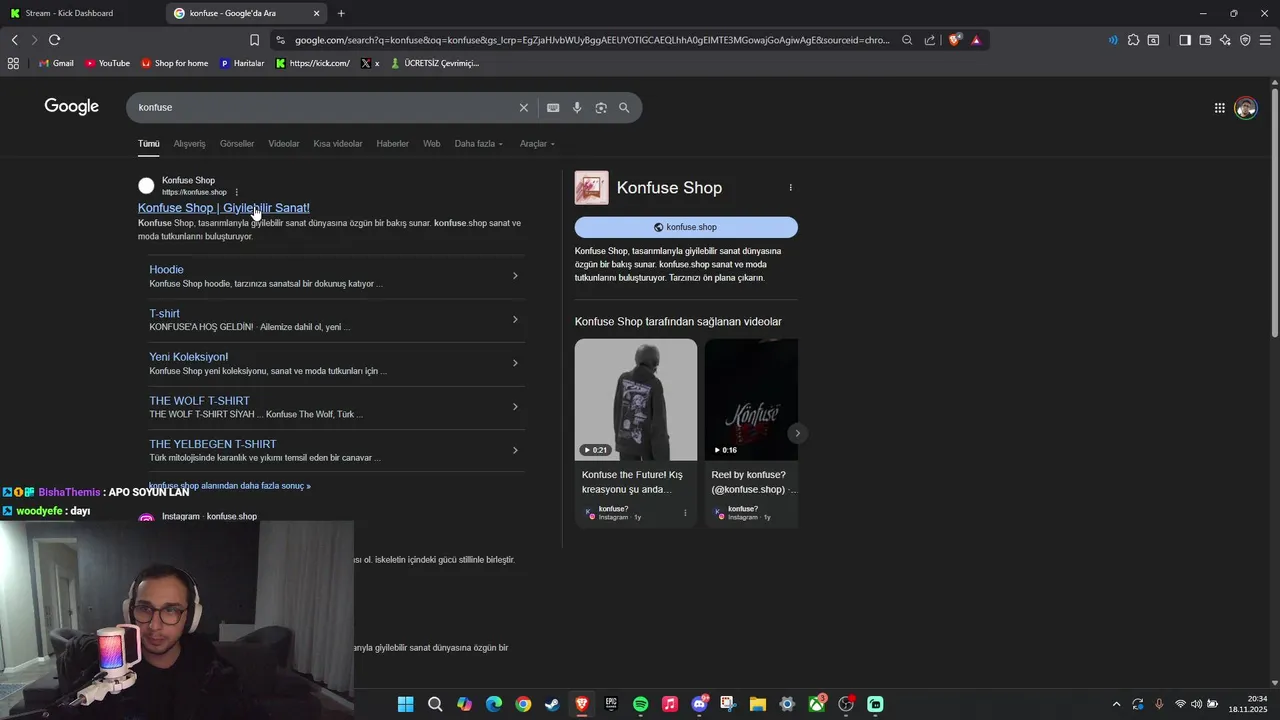The width and height of the screenshot is (1280, 720).
Task: Launch Epic Games from the taskbar
Action: [611, 704]
